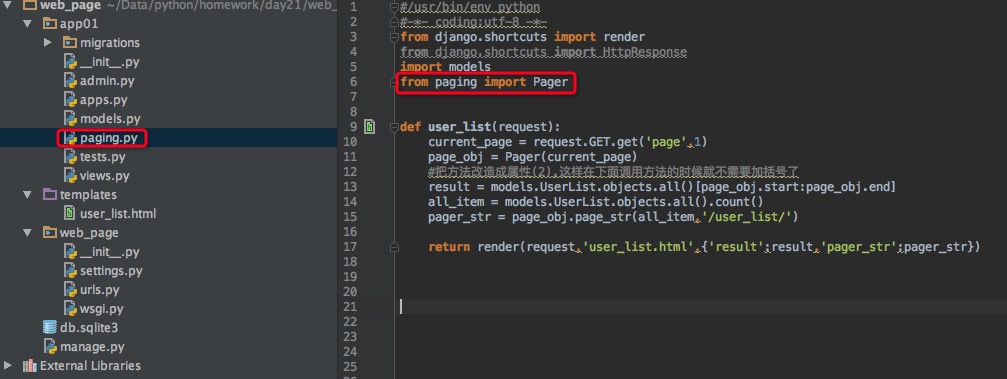Click the __init__.py icon under inner web_page

coord(70,252)
